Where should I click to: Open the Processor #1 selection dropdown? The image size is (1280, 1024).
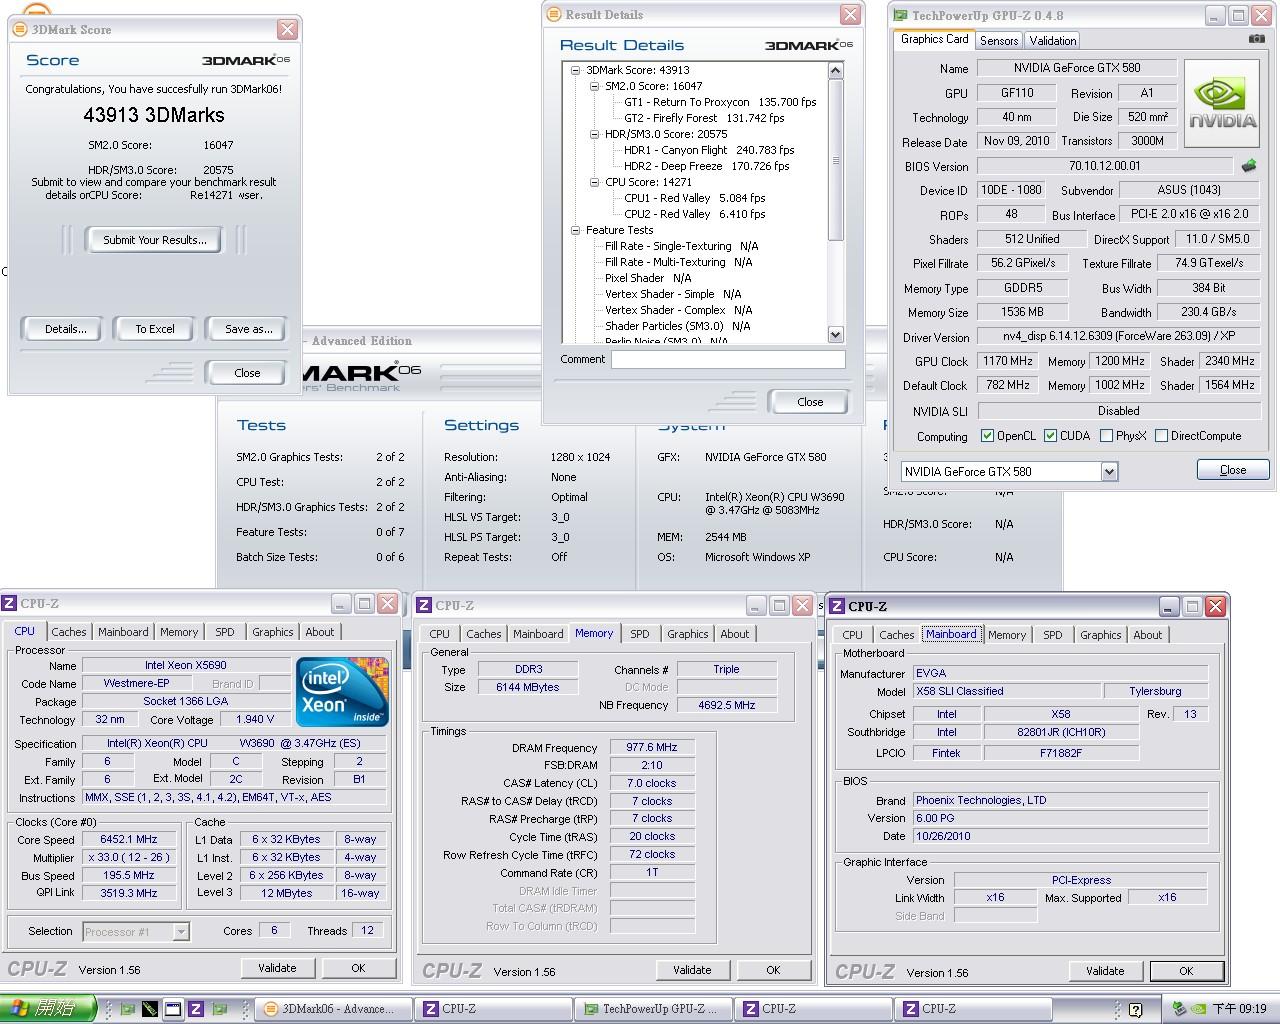(180, 931)
